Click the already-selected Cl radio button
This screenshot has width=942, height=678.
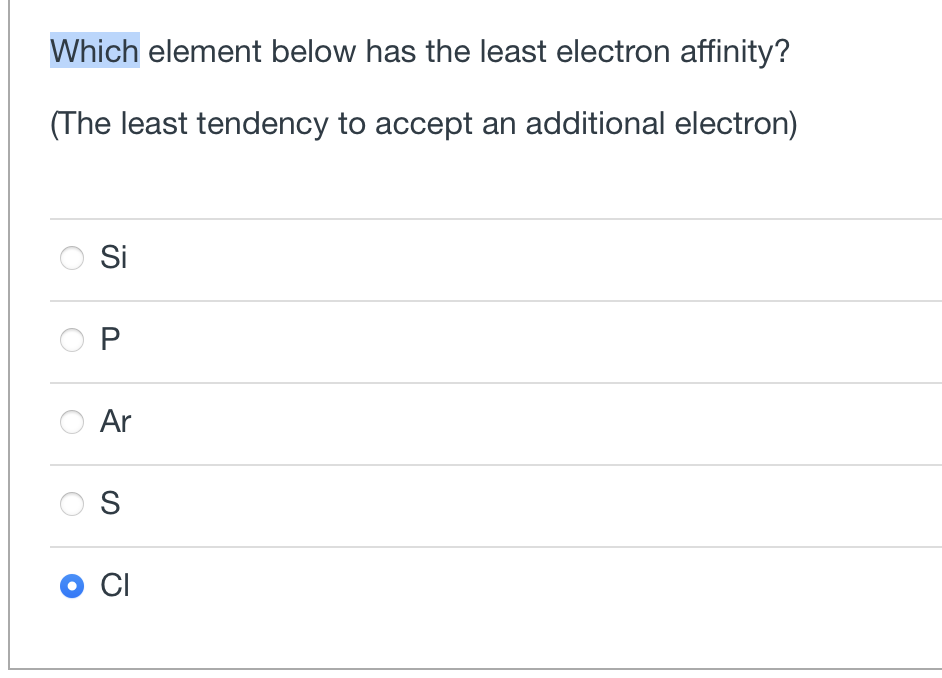[x=71, y=586]
